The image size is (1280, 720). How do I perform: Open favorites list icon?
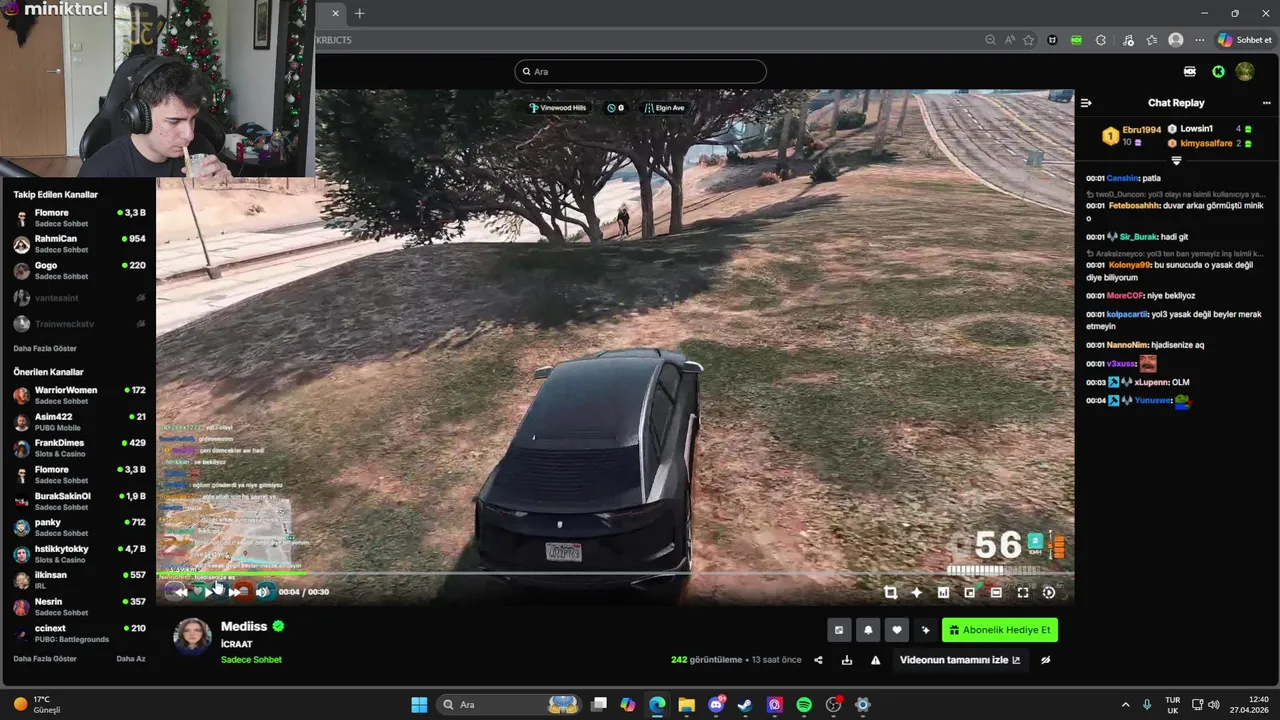point(1152,40)
